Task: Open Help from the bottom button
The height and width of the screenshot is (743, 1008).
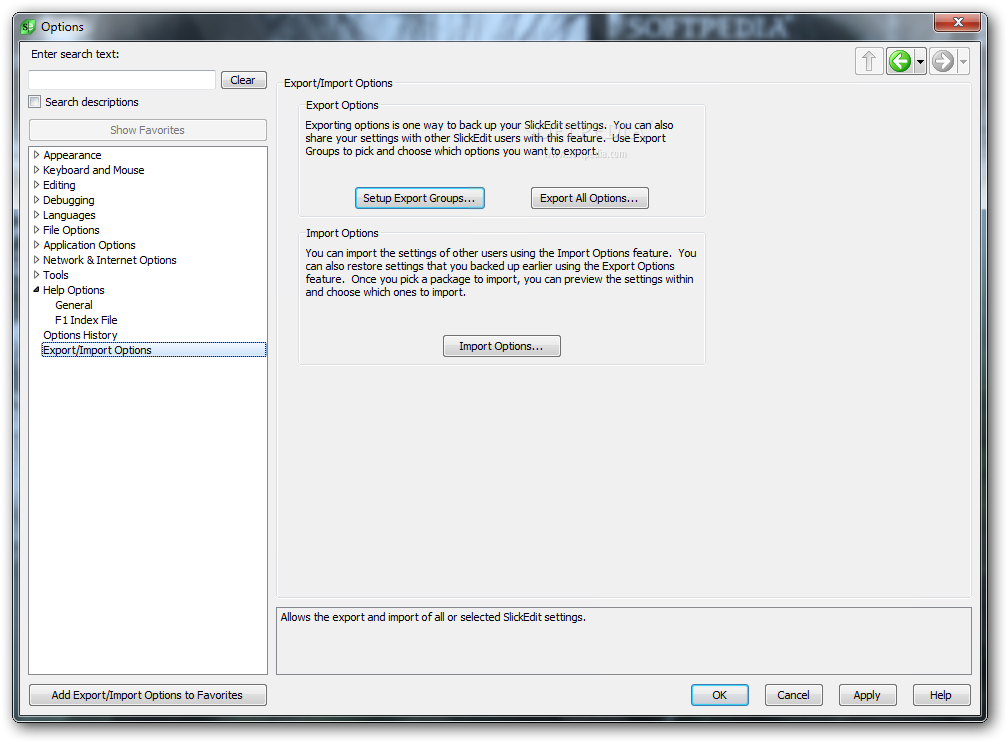Action: coord(941,695)
